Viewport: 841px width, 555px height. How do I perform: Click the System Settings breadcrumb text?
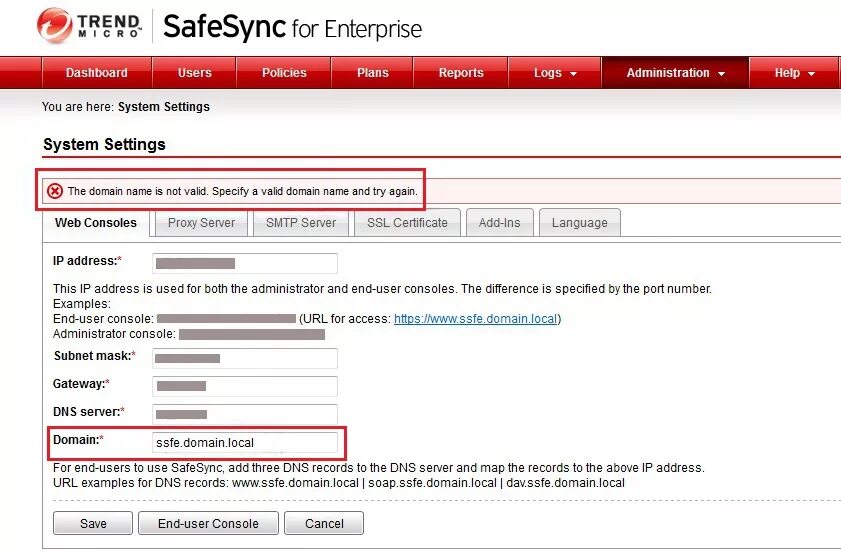pyautogui.click(x=164, y=107)
